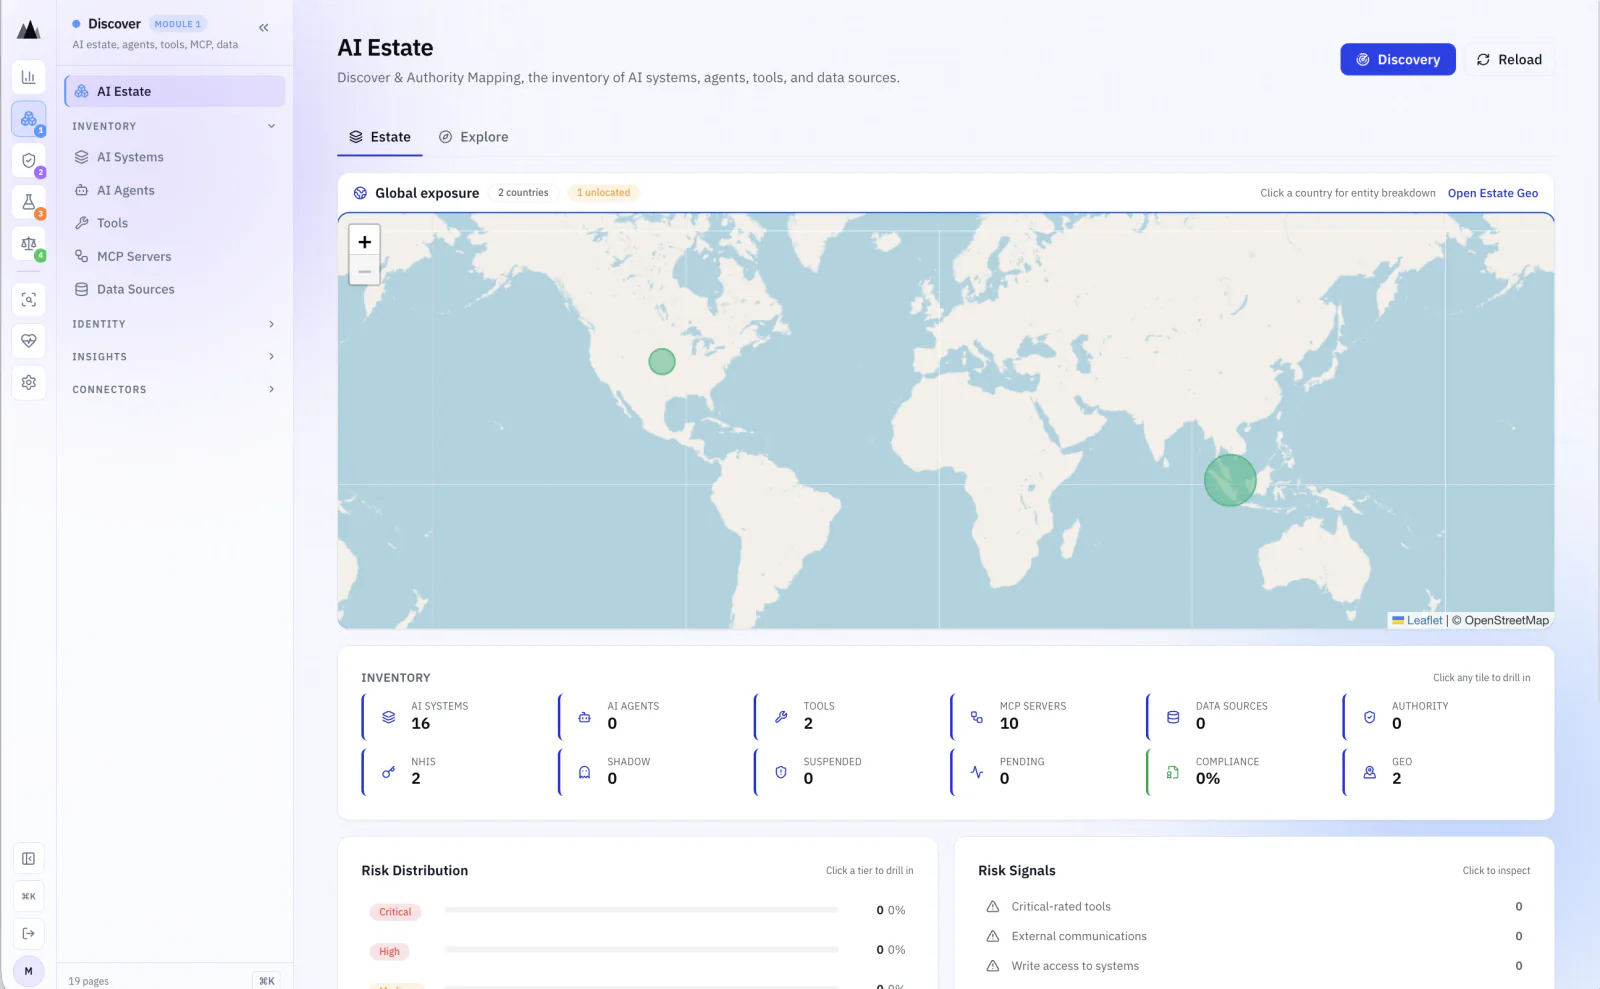1600x989 pixels.
Task: Open the heart health monitor rail icon
Action: (x=29, y=341)
